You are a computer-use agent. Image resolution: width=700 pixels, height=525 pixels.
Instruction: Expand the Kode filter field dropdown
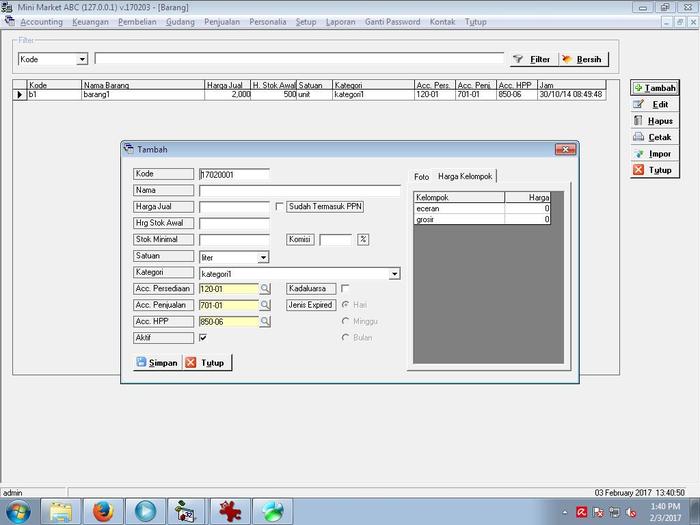[x=82, y=60]
